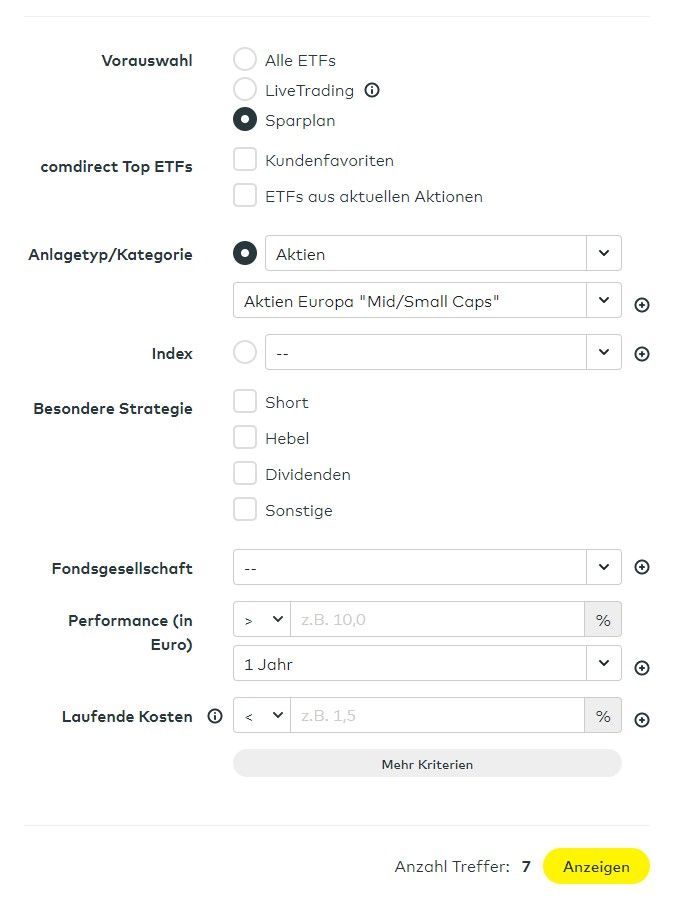Viewport: 677px width, 898px height.
Task: Check ETFs aus aktuellen Aktionen
Action: pyautogui.click(x=245, y=196)
